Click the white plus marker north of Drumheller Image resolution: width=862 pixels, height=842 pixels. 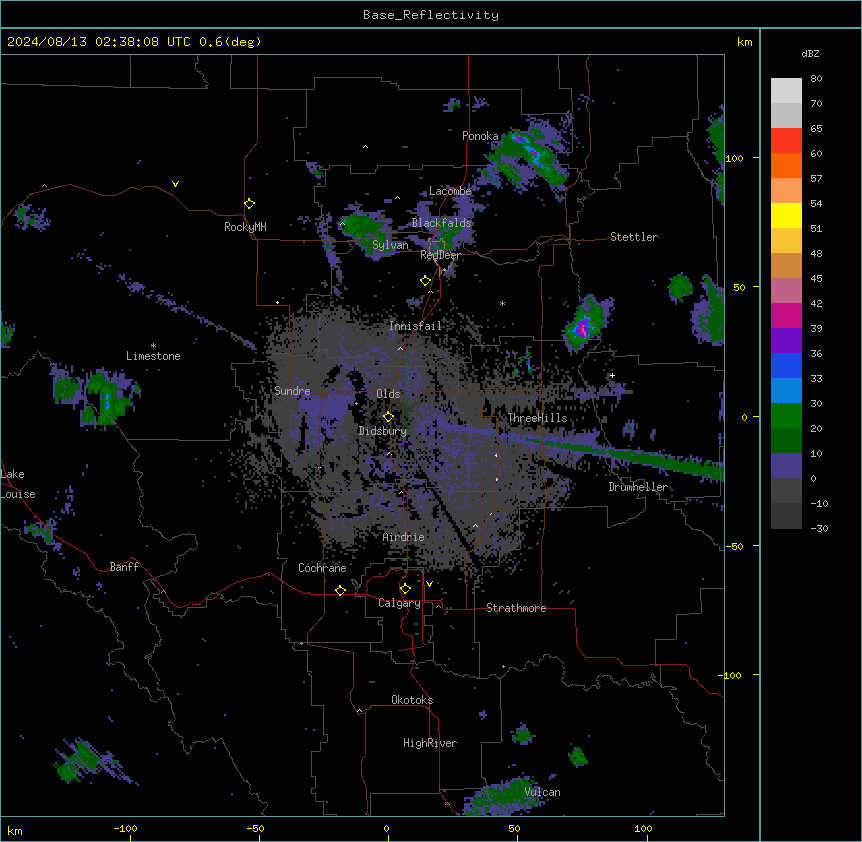(612, 375)
